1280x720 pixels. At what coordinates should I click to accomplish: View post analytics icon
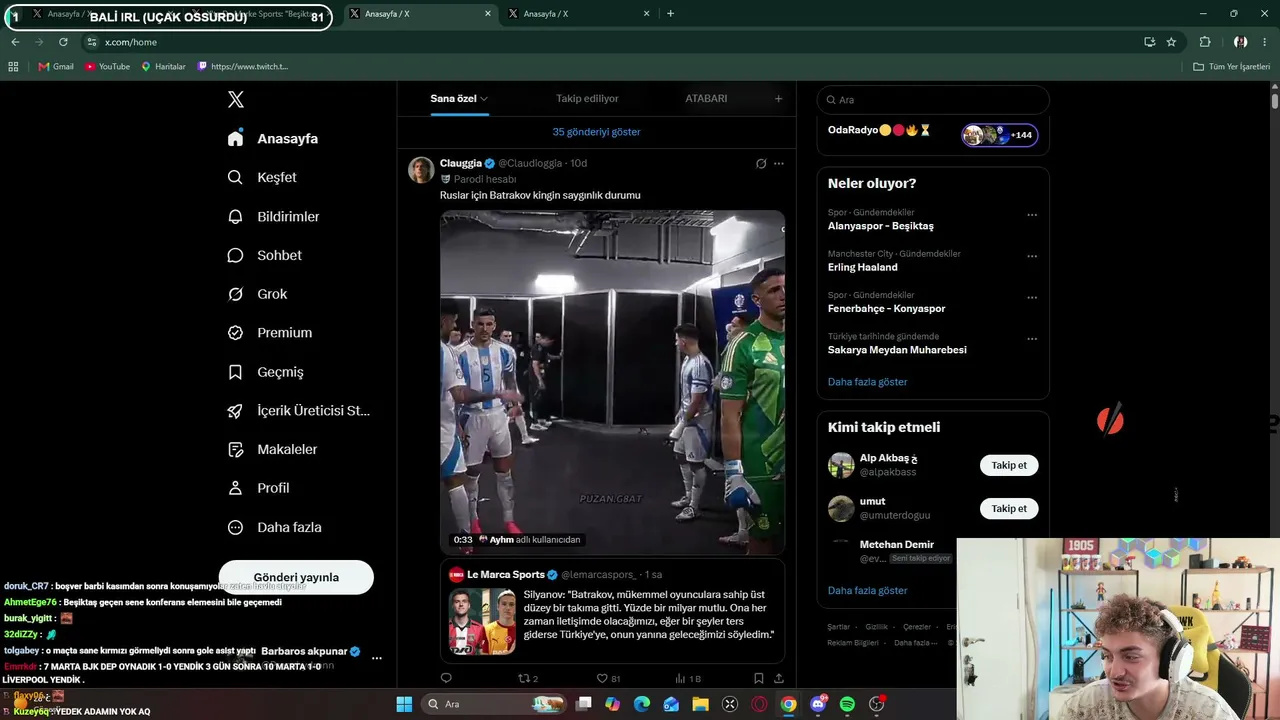click(x=688, y=678)
